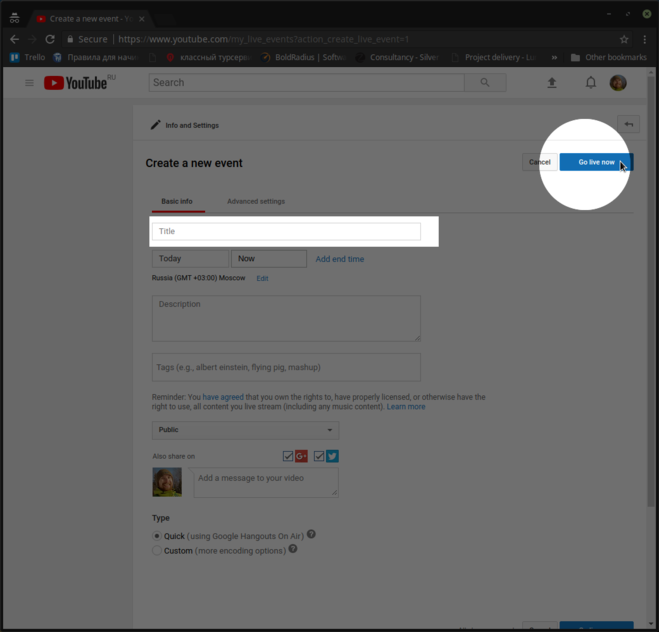Open the notifications bell
This screenshot has width=659, height=632.
click(590, 83)
